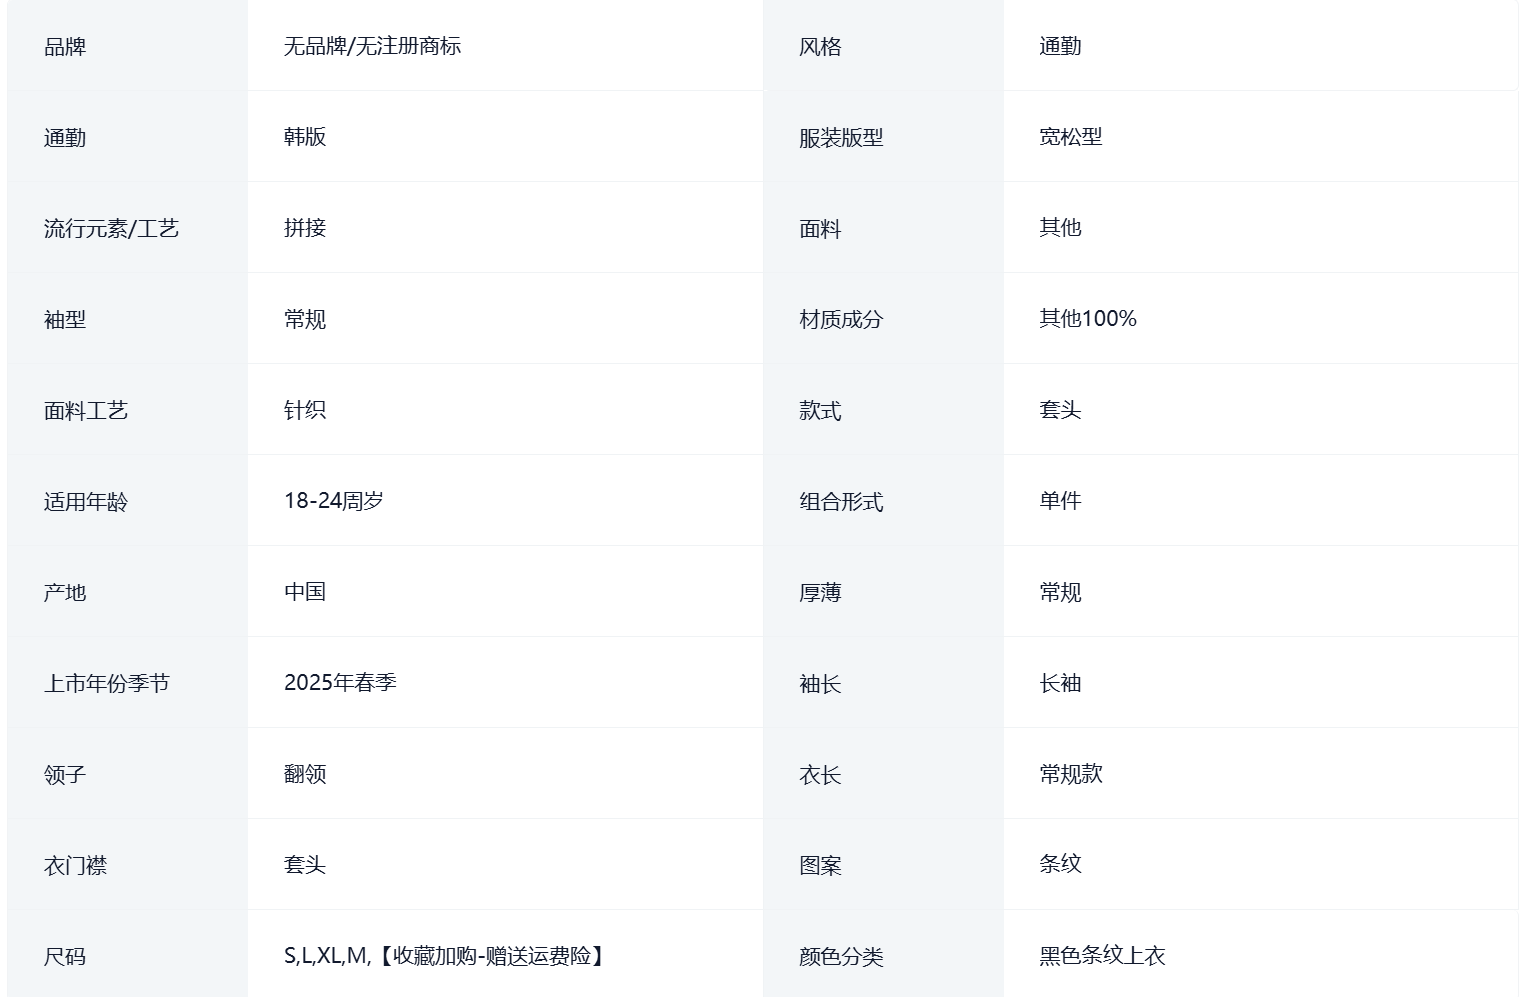
Task: Select the 长袖 sleeve length value
Action: point(1060,683)
